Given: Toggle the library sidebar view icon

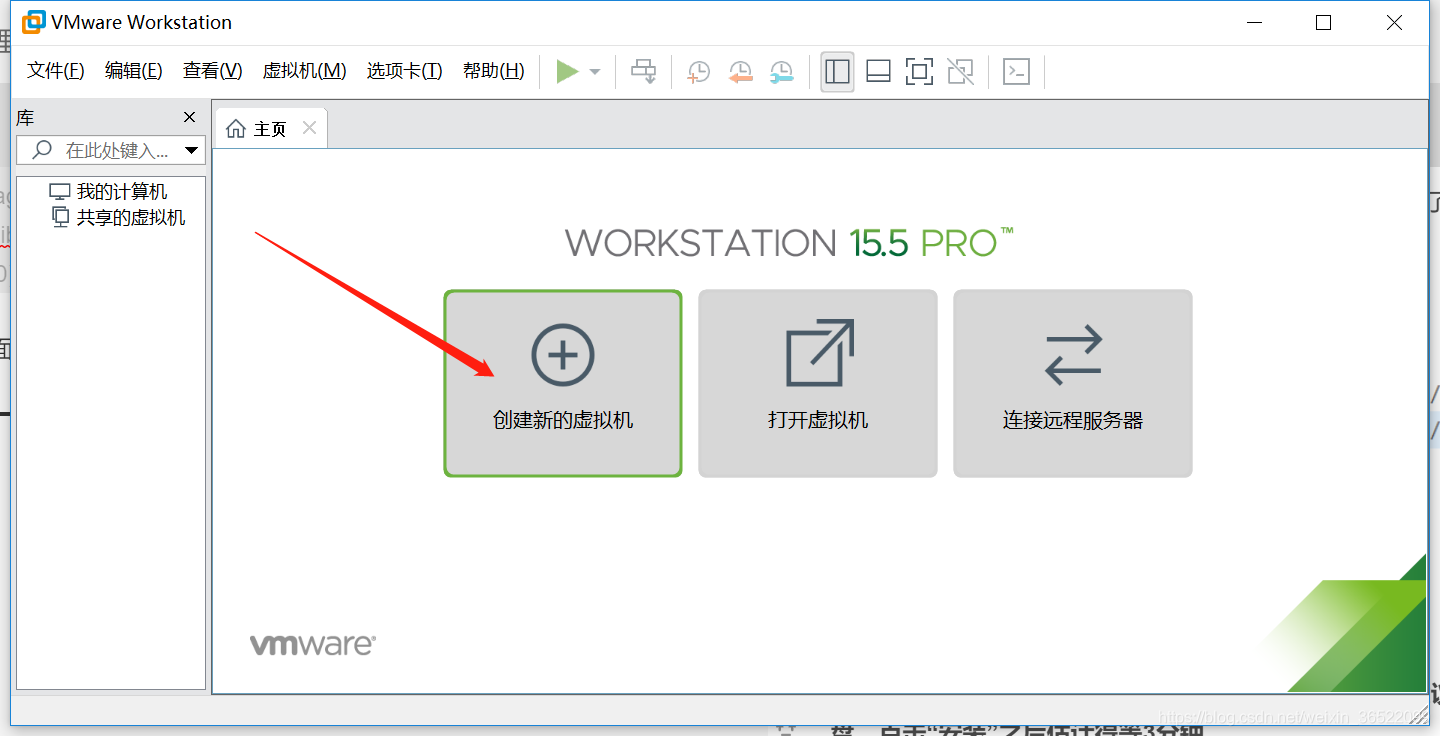Looking at the screenshot, I should 837,71.
